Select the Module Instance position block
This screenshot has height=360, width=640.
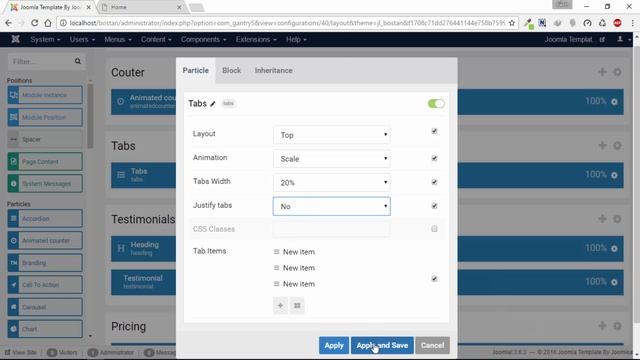click(45, 95)
